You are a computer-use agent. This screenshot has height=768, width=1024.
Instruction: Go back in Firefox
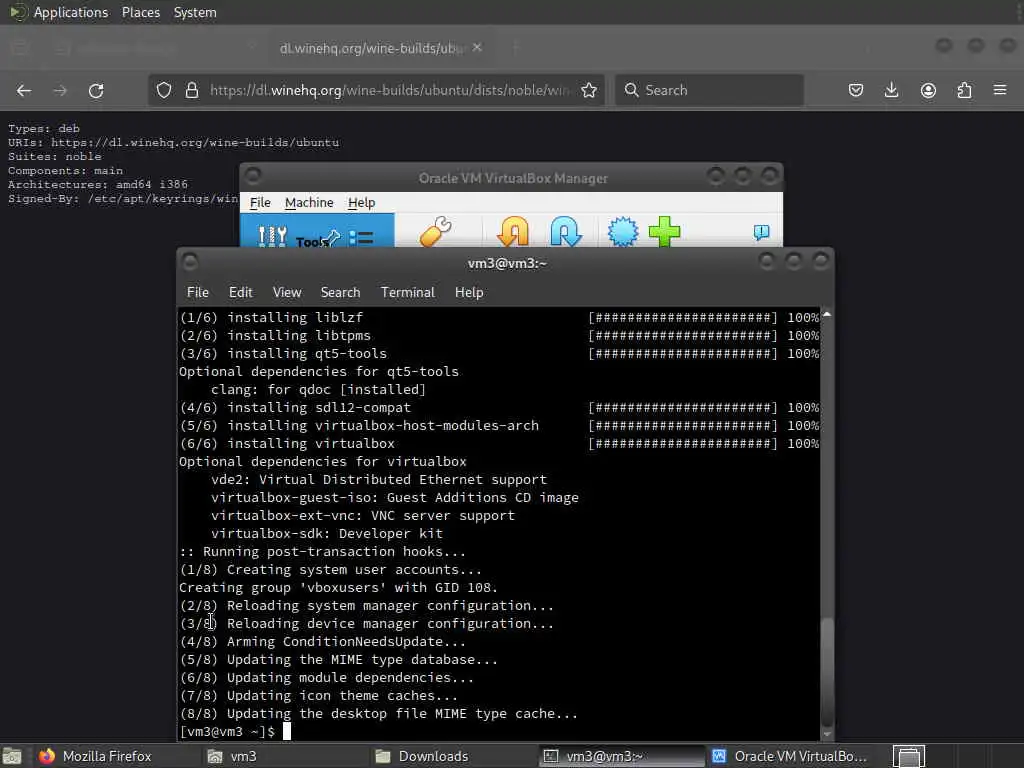(24, 90)
